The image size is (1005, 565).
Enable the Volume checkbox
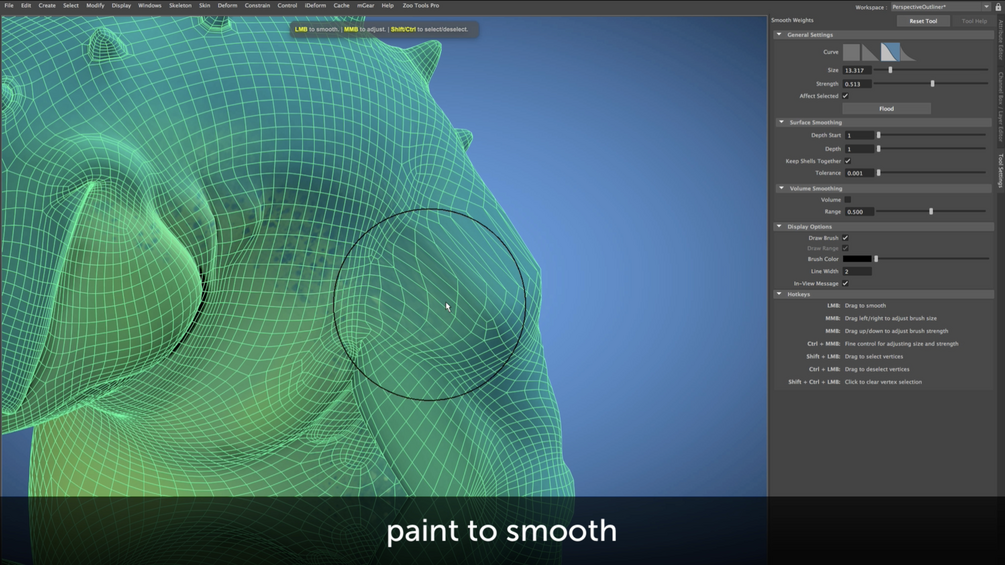pos(847,200)
